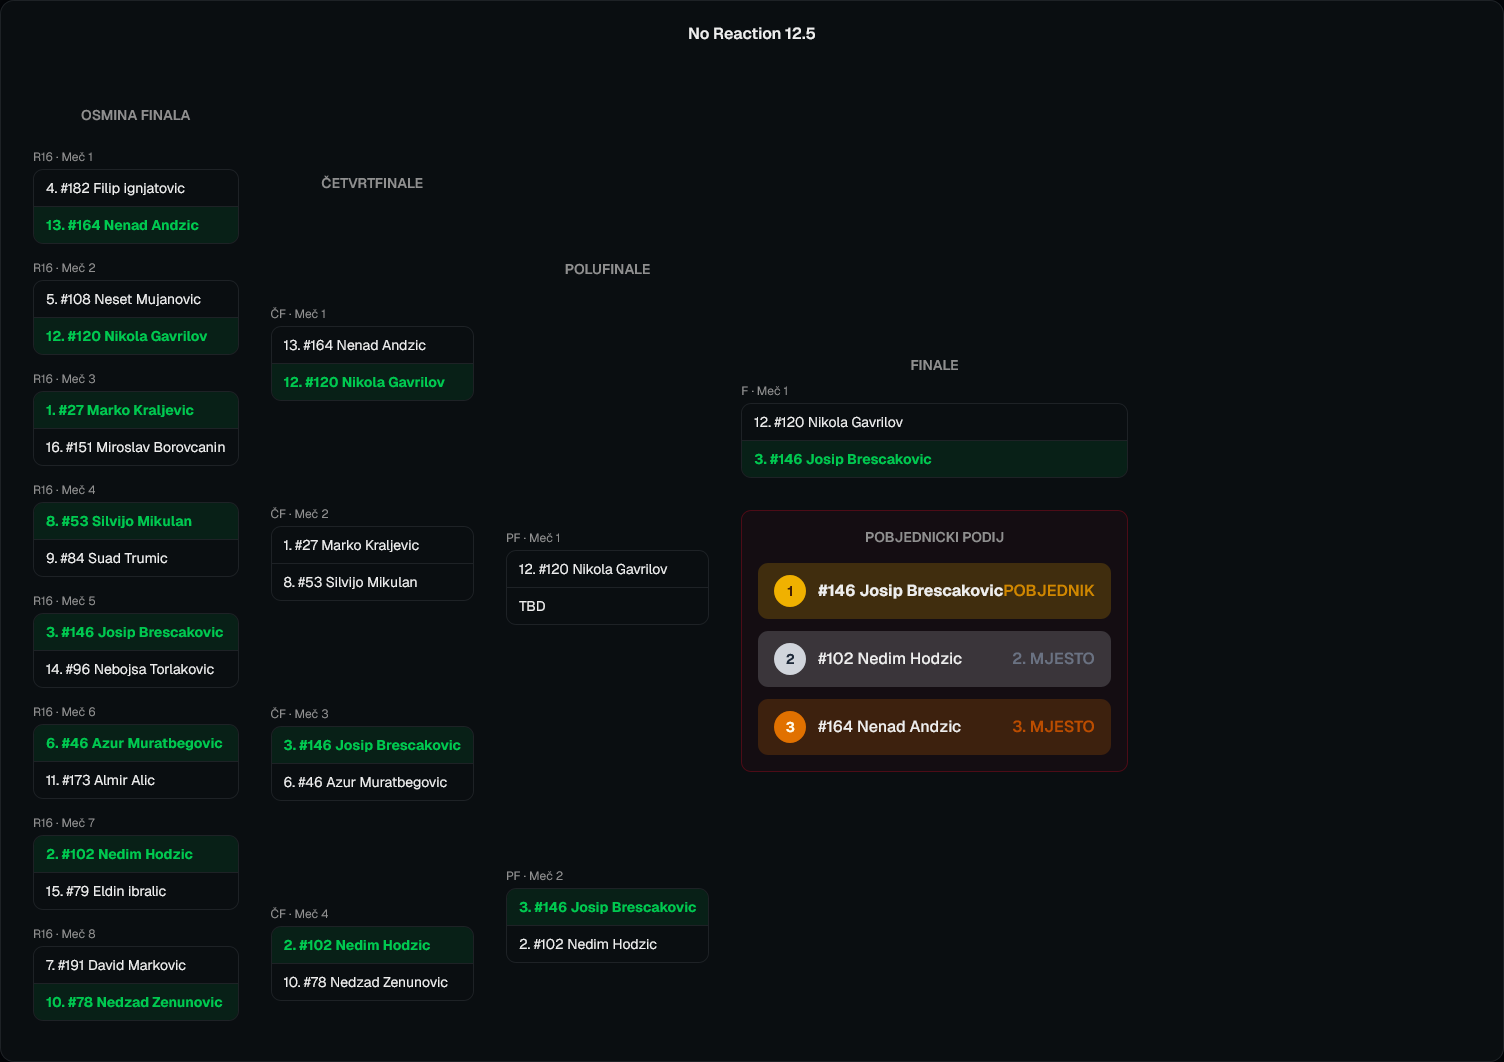1504x1062 pixels.
Task: Select Silvijo Mikulan in ČF Meč 2
Action: click(x=372, y=582)
